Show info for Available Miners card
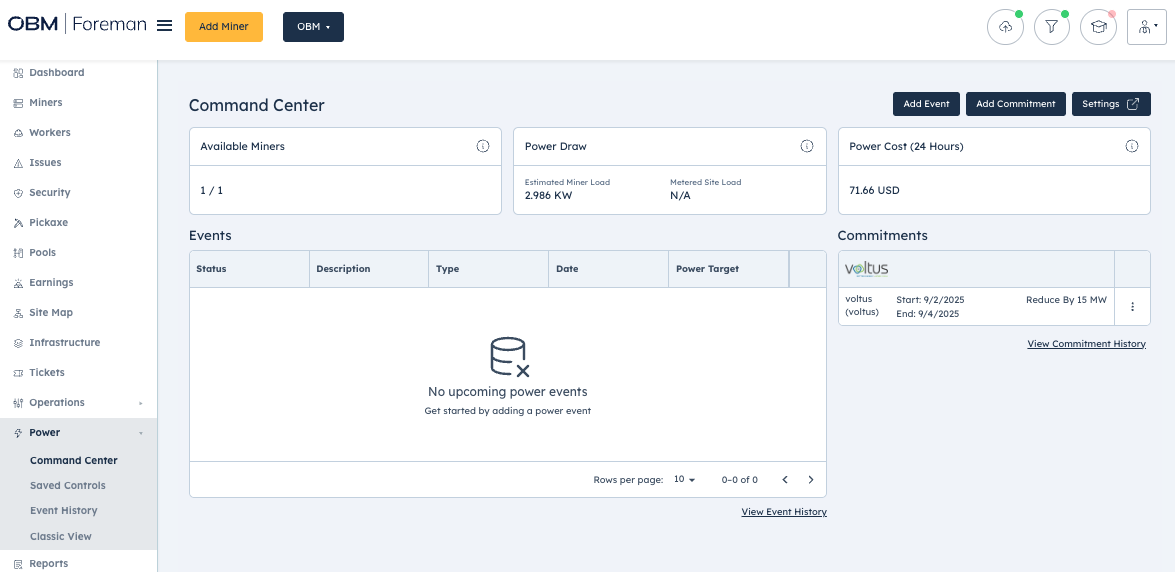The height and width of the screenshot is (572, 1175). tap(483, 146)
